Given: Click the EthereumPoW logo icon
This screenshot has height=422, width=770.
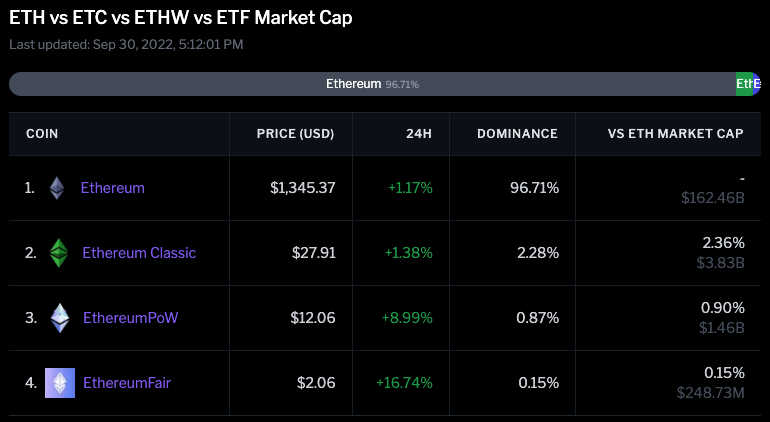Looking at the screenshot, I should point(60,318).
